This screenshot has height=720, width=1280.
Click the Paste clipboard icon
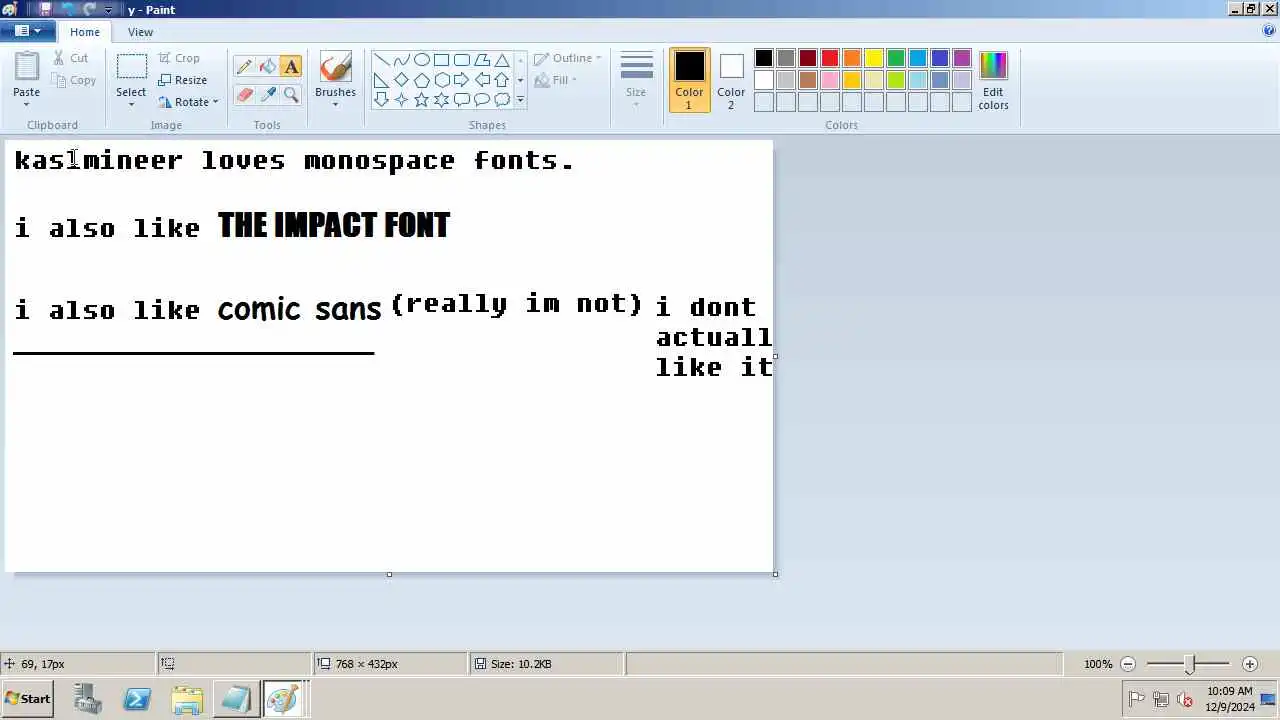pyautogui.click(x=27, y=66)
